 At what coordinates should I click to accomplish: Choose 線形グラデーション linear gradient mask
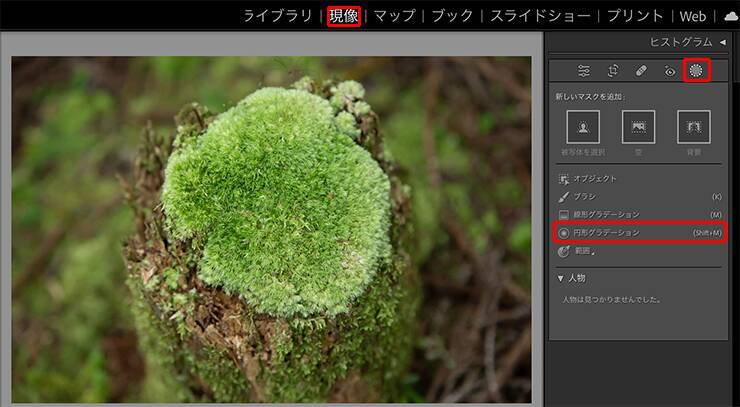[605, 215]
